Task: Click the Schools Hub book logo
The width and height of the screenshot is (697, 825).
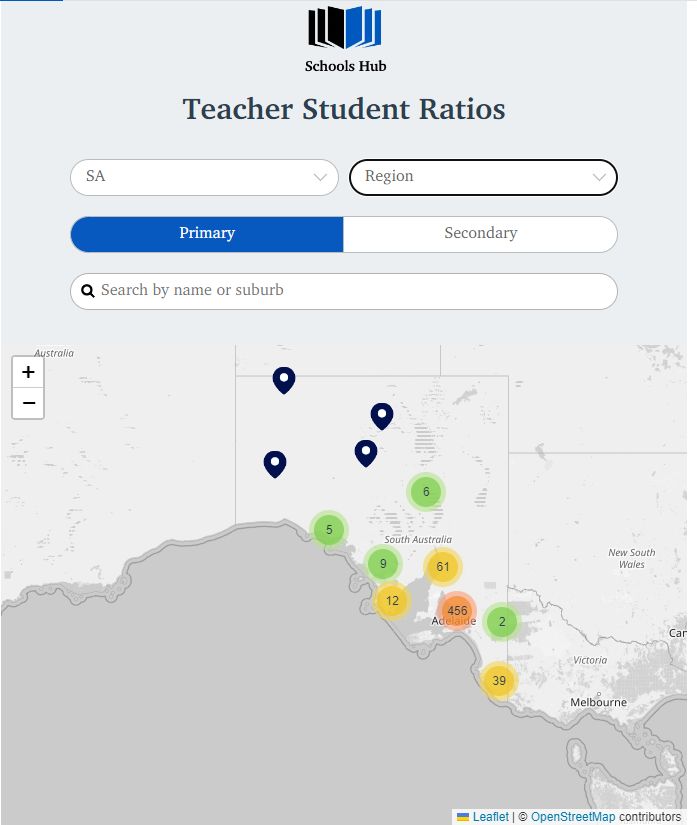Action: [x=345, y=28]
